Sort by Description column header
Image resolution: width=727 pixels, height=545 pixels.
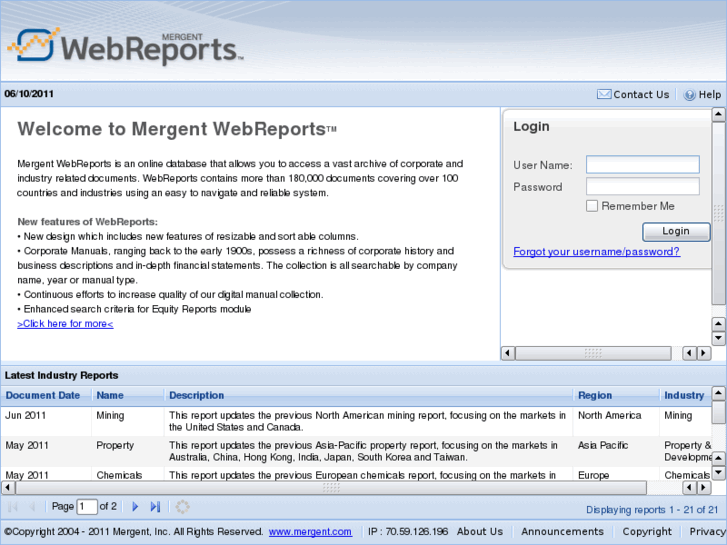[369, 395]
